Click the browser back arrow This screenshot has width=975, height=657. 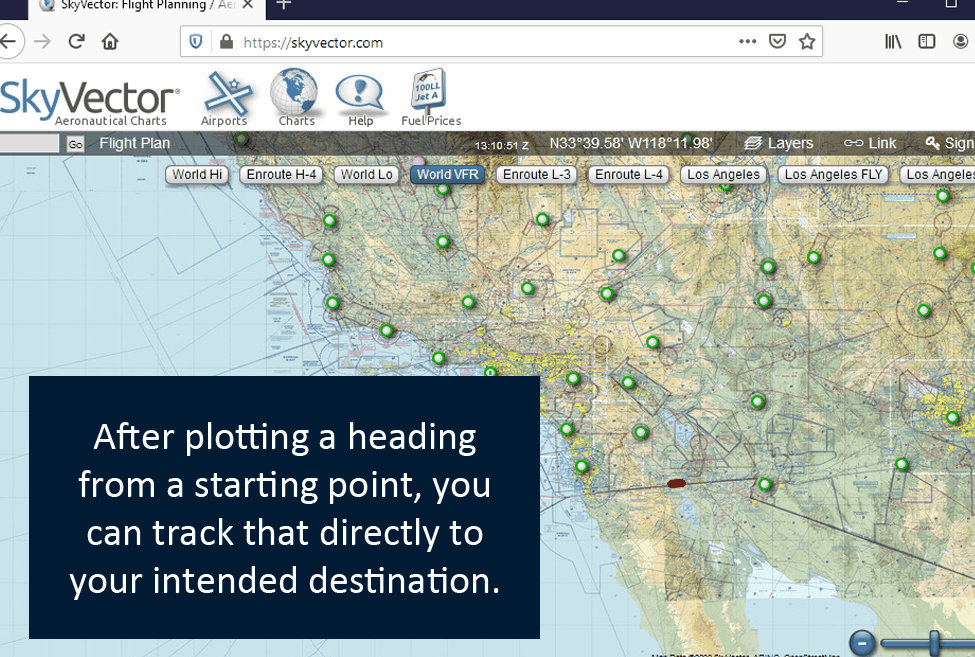9,42
